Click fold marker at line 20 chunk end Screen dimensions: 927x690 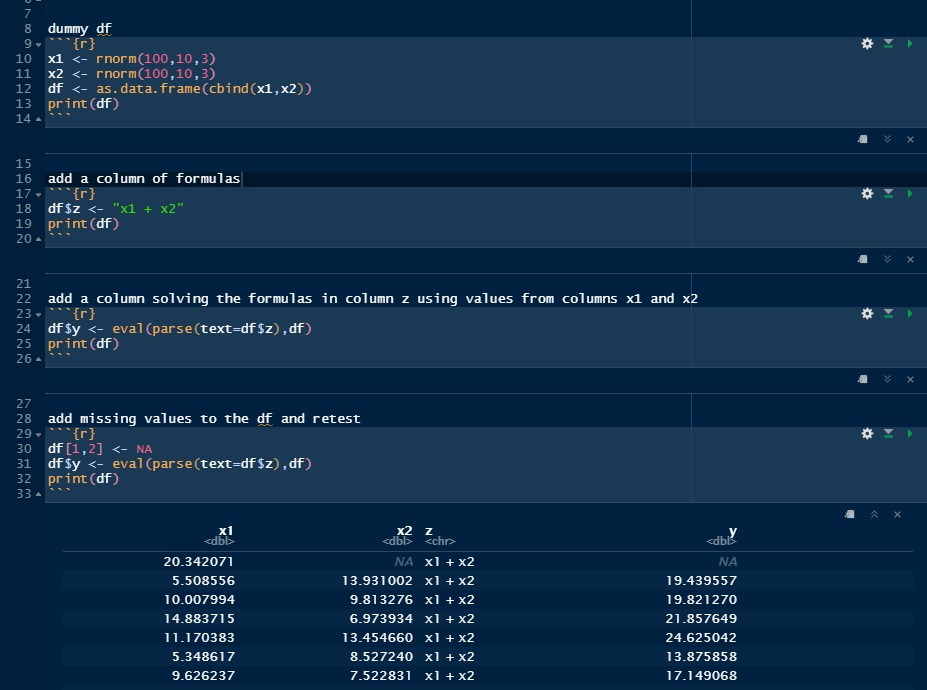tap(38, 239)
